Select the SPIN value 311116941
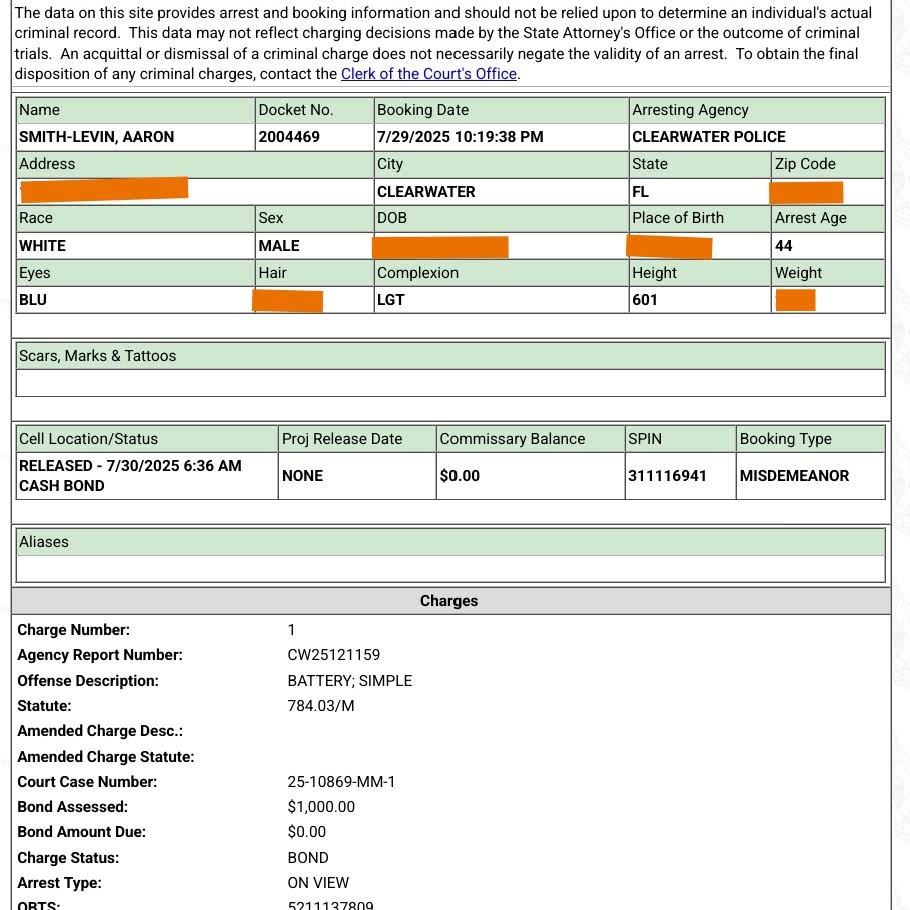 point(667,476)
